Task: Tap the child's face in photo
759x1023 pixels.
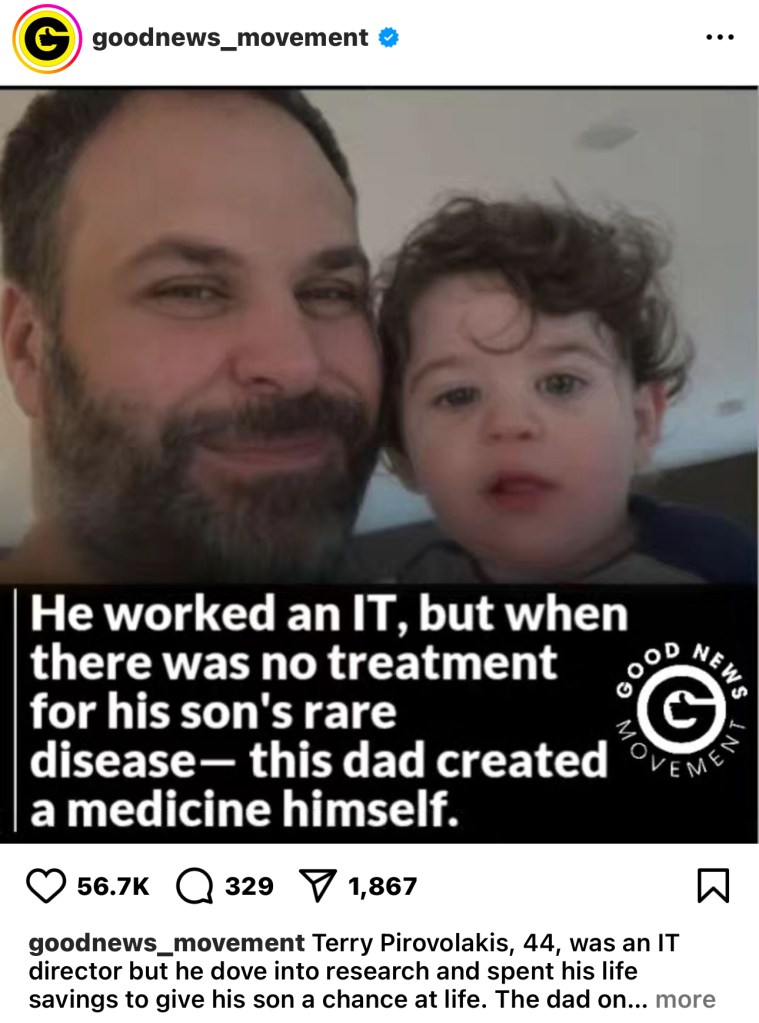Action: 522,418
